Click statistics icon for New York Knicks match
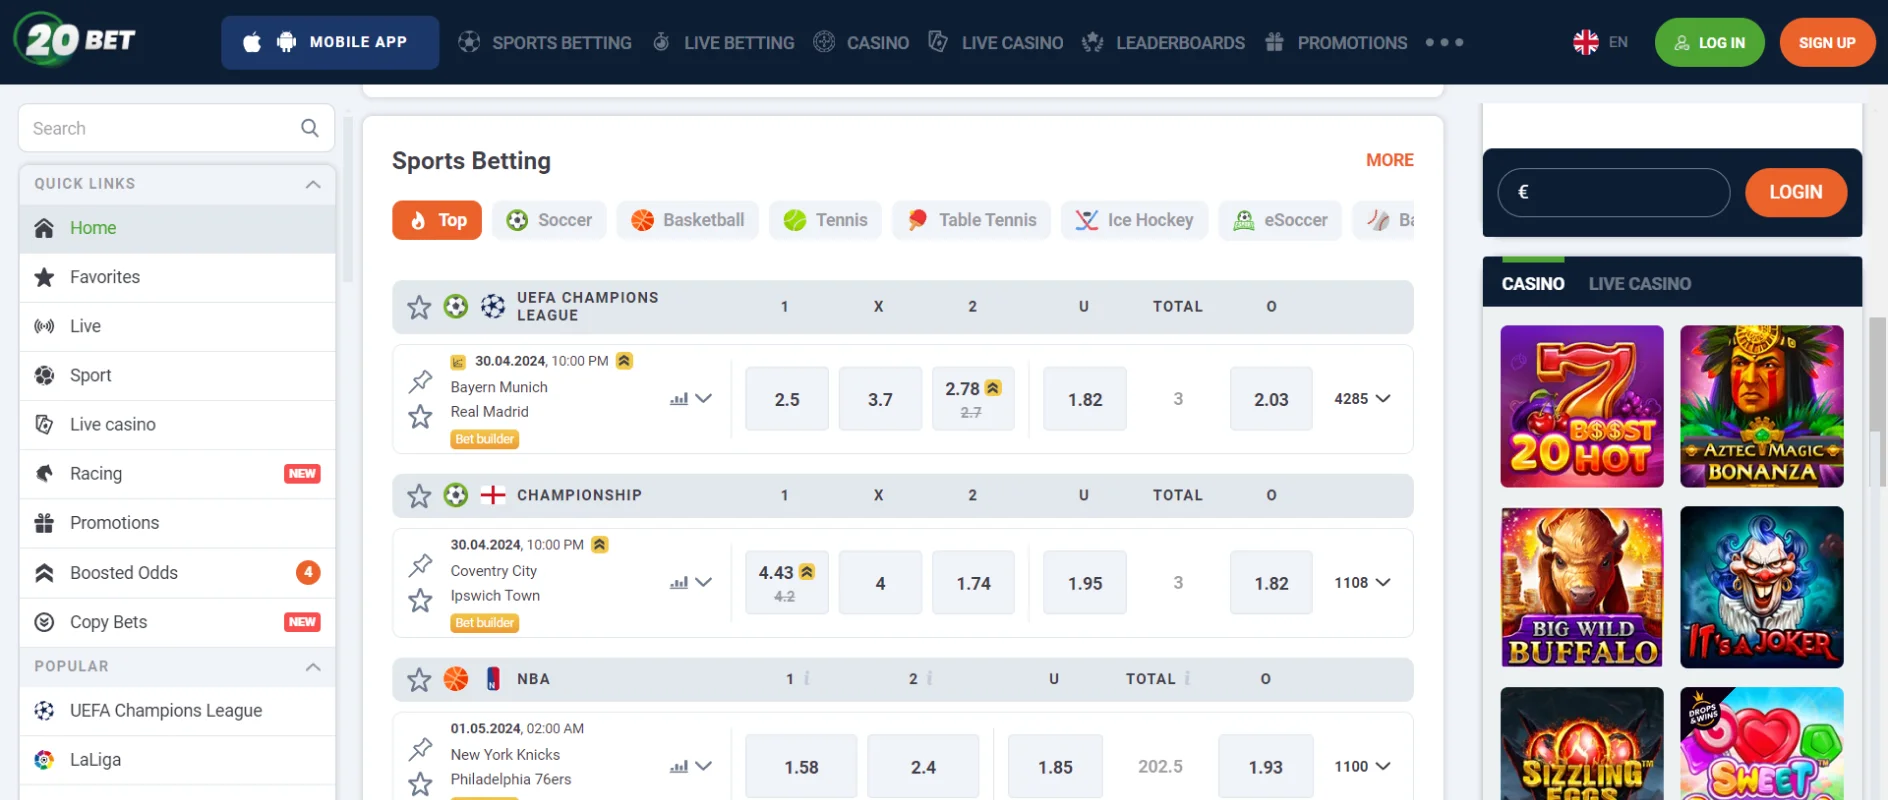This screenshot has width=1888, height=800. (x=679, y=766)
